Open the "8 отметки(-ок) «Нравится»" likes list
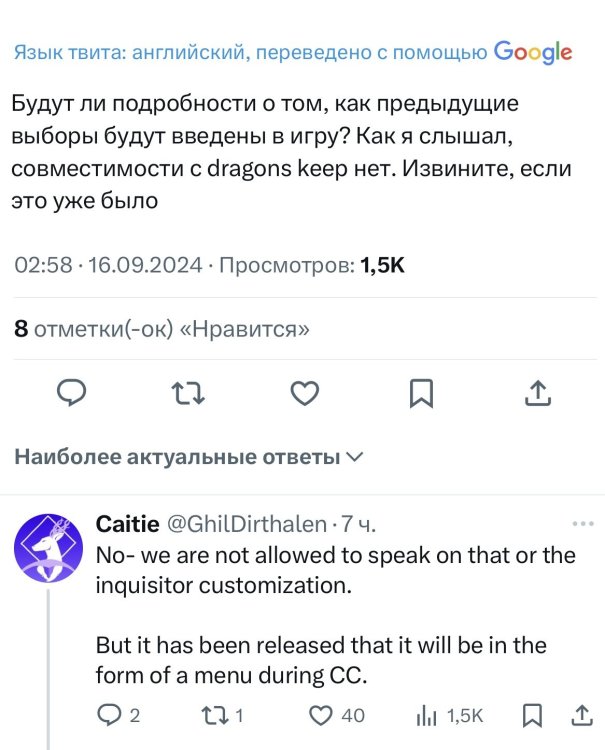This screenshot has height=750, width=605. 162,329
